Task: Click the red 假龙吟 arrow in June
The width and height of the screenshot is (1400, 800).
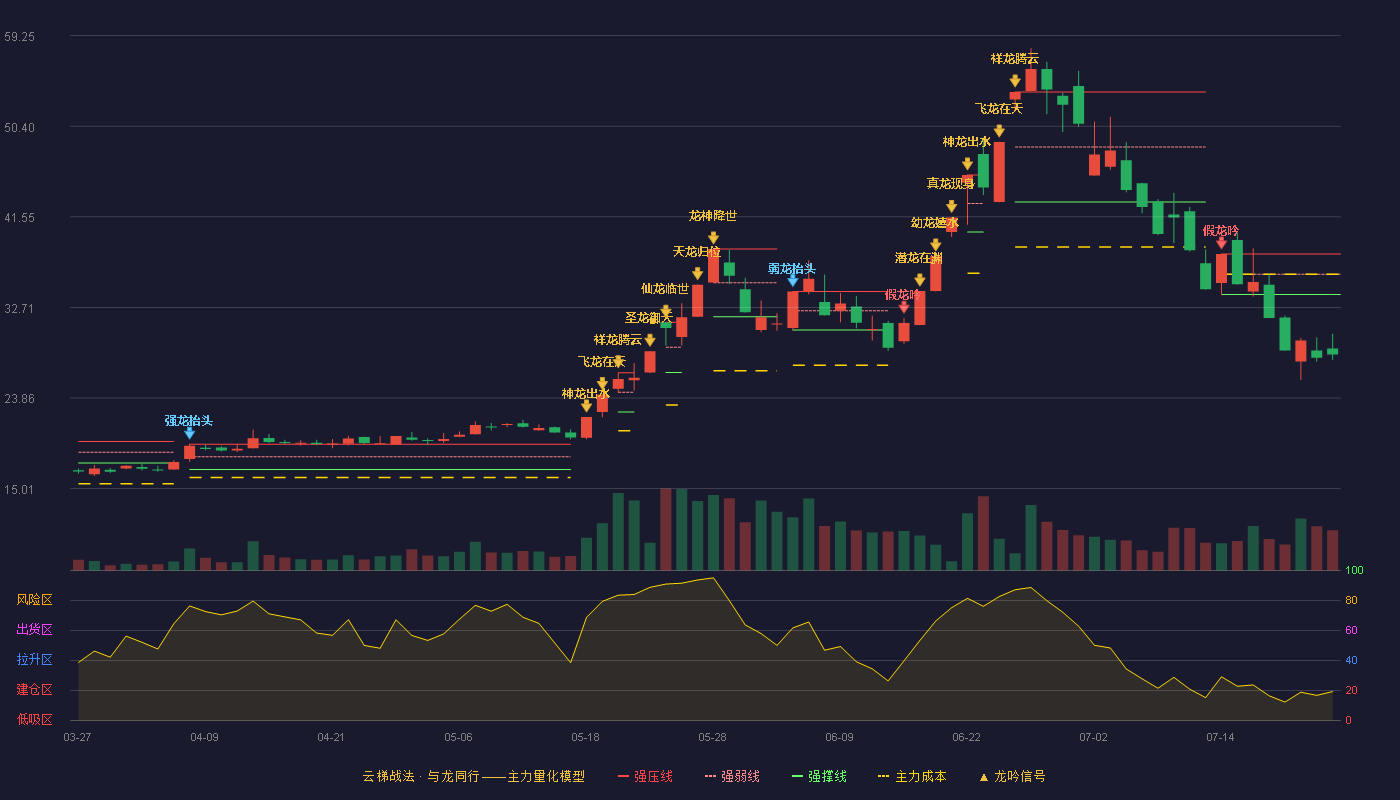Action: tap(904, 307)
